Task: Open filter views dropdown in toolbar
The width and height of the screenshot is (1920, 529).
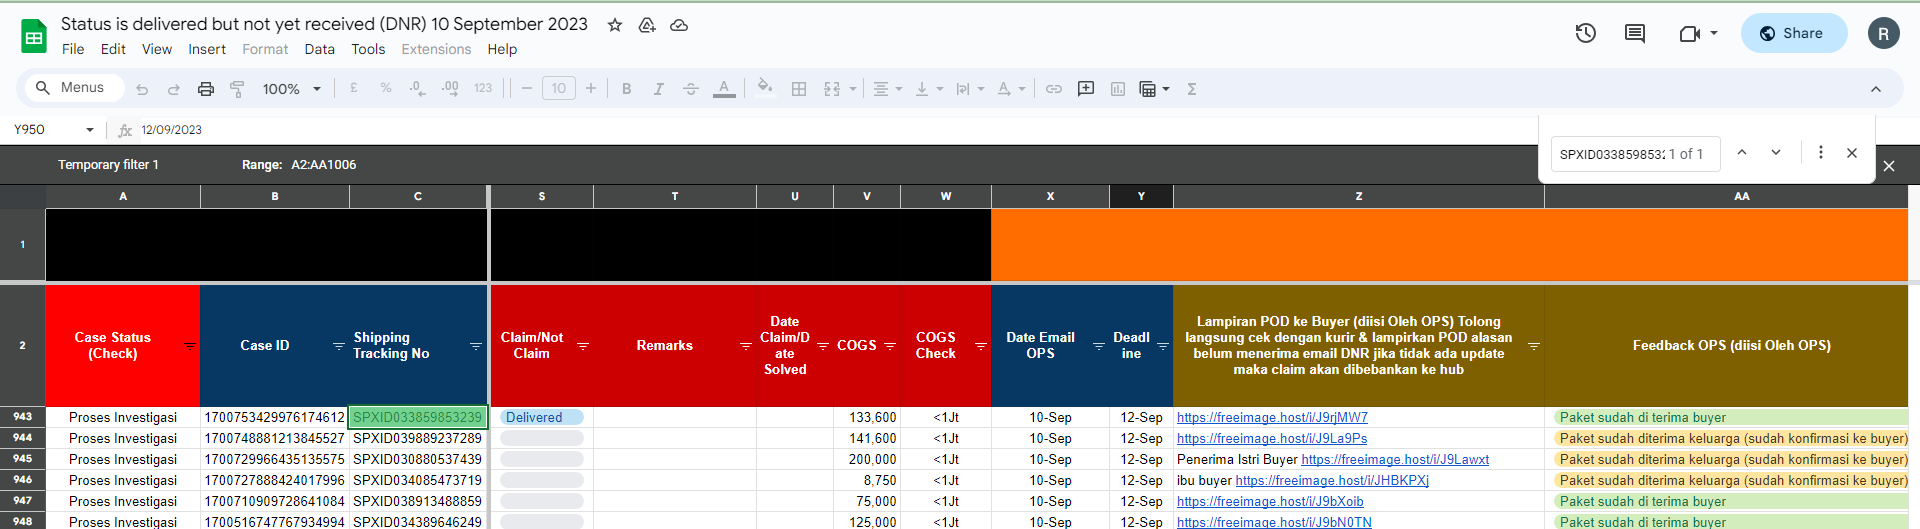Action: click(x=1154, y=89)
